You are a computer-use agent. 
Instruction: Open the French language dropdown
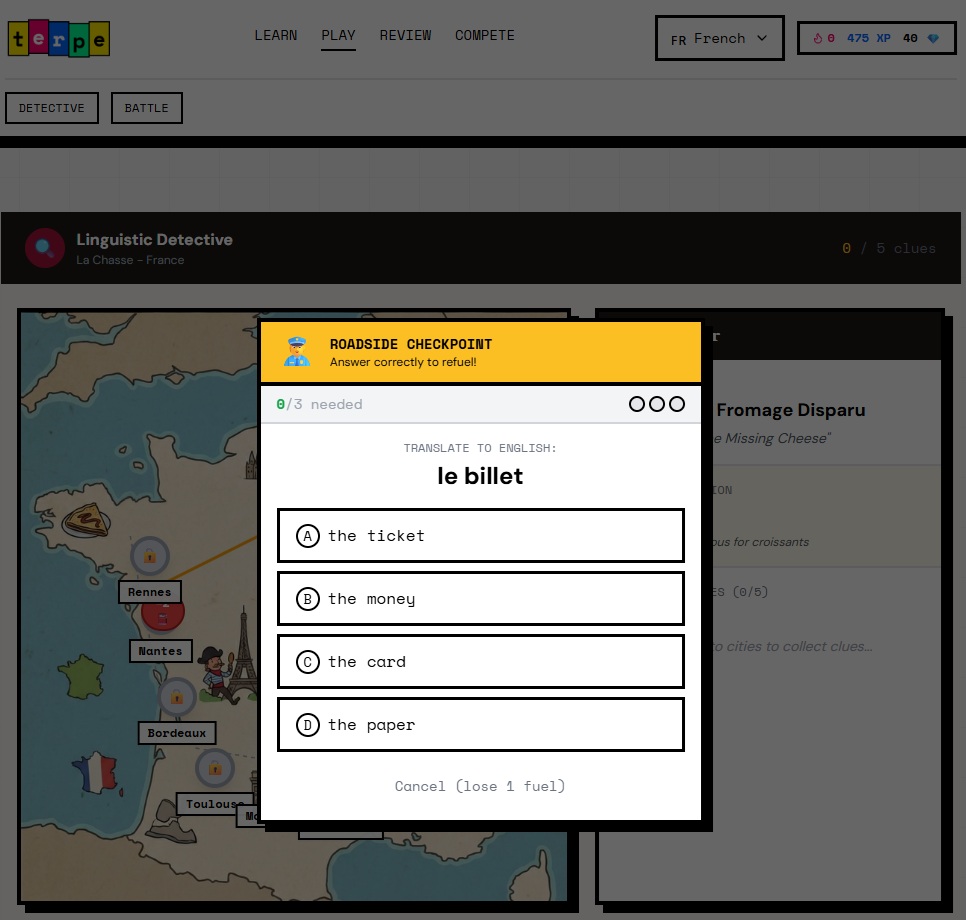pyautogui.click(x=719, y=39)
